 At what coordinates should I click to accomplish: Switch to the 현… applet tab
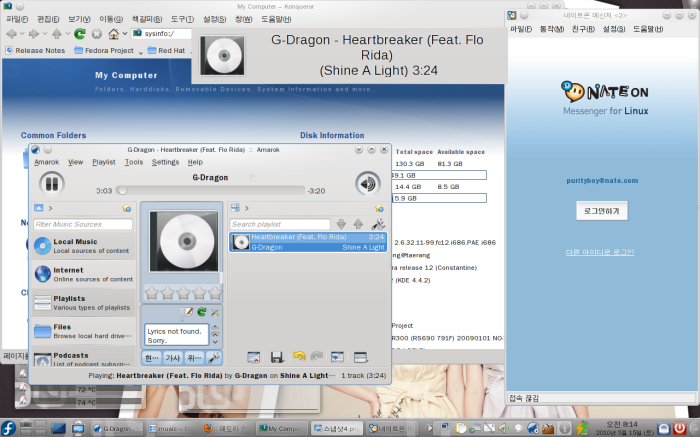(152, 358)
